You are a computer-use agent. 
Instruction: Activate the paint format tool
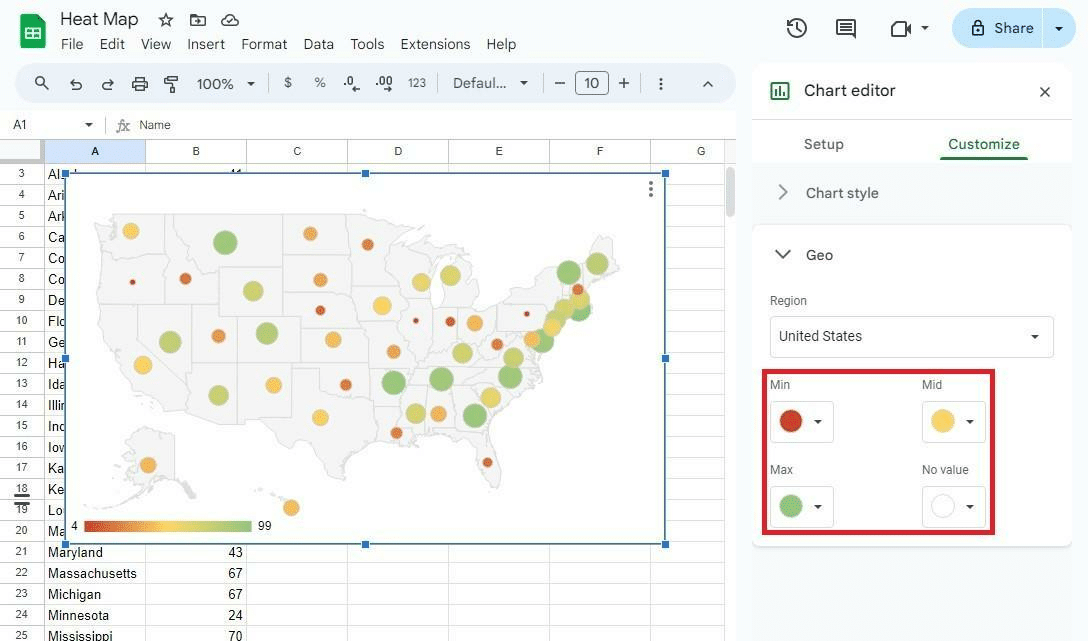(x=171, y=84)
